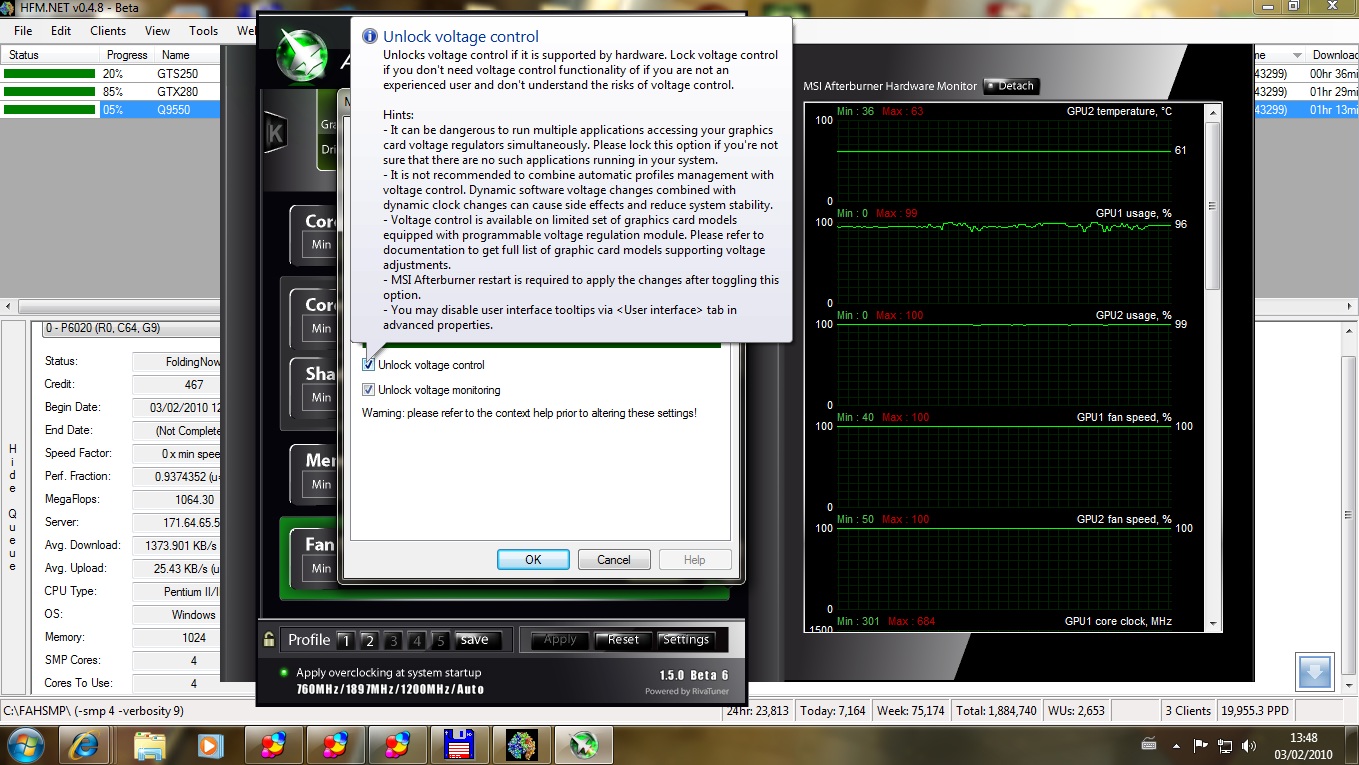Click the hardware monitor scrollbar thumb
Screen dimensions: 1359x765
tap(1212, 205)
